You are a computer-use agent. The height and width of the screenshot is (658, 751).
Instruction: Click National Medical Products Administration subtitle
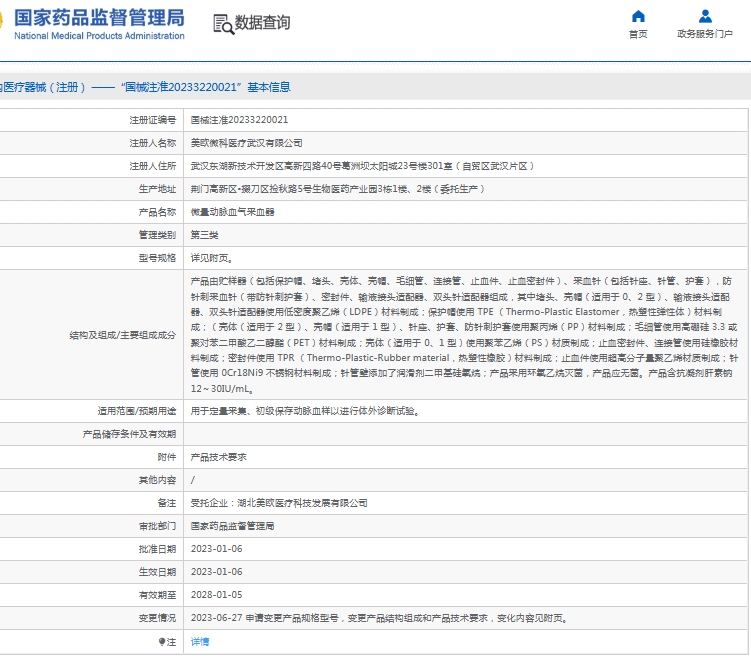99,36
